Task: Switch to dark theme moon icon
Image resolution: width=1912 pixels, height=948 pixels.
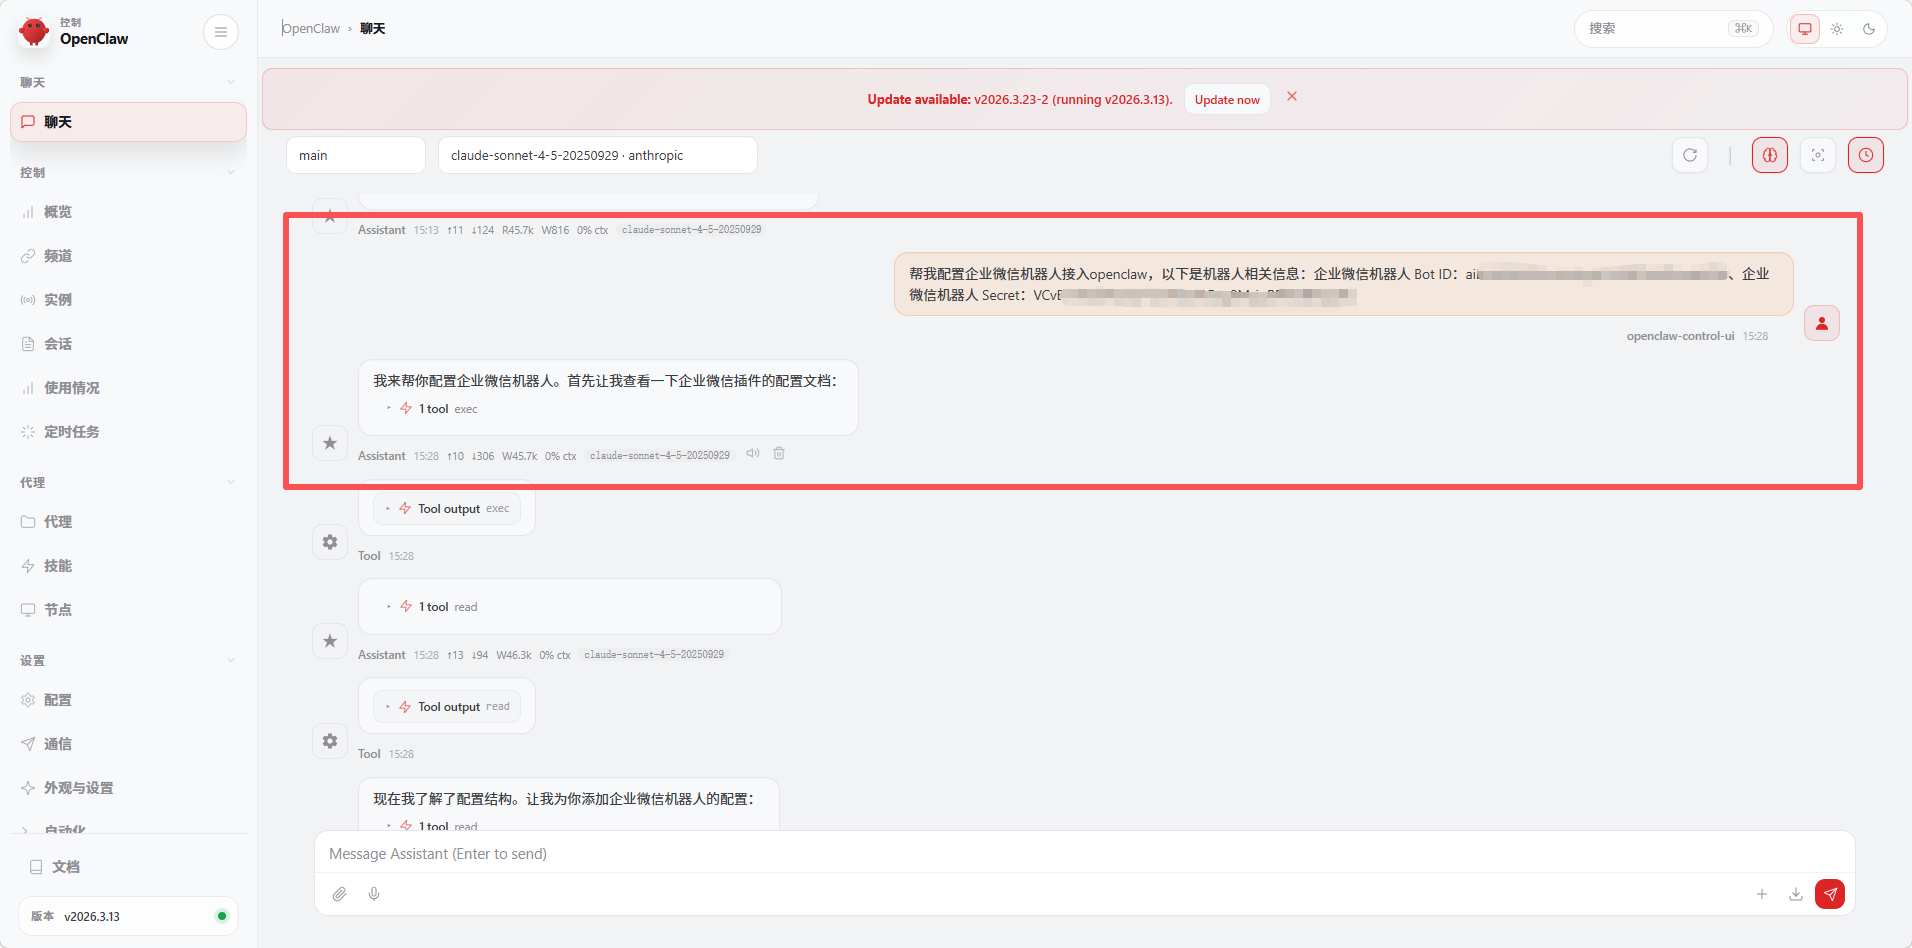Action: tap(1869, 29)
